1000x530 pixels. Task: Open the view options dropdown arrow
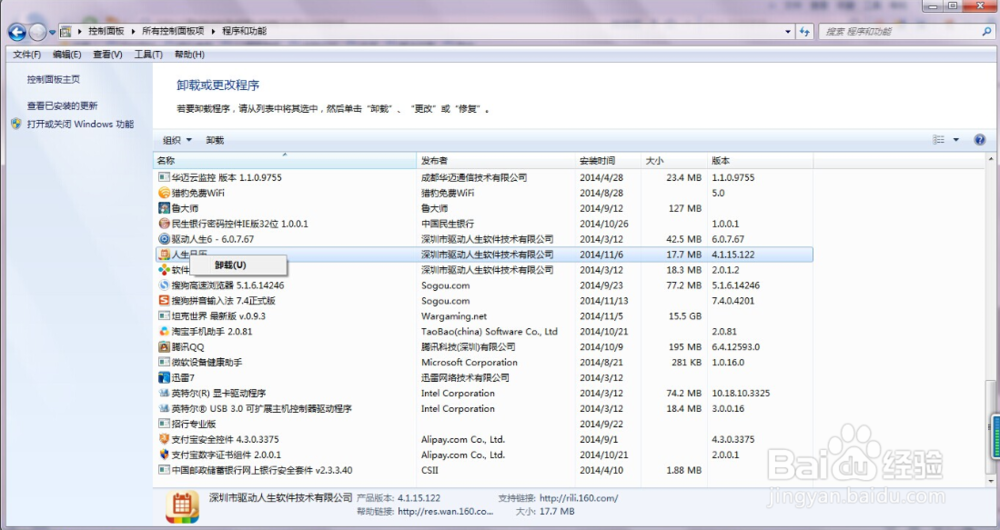pyautogui.click(x=956, y=140)
